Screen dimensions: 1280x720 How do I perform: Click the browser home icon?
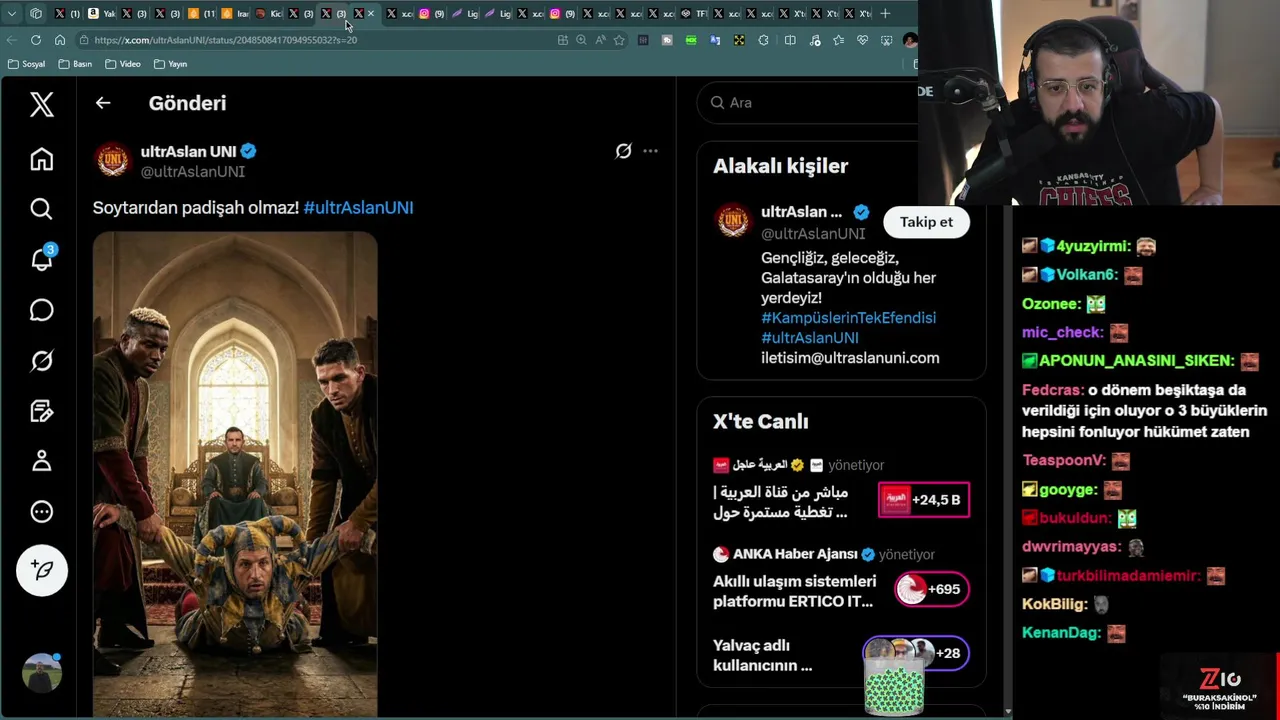(60, 40)
